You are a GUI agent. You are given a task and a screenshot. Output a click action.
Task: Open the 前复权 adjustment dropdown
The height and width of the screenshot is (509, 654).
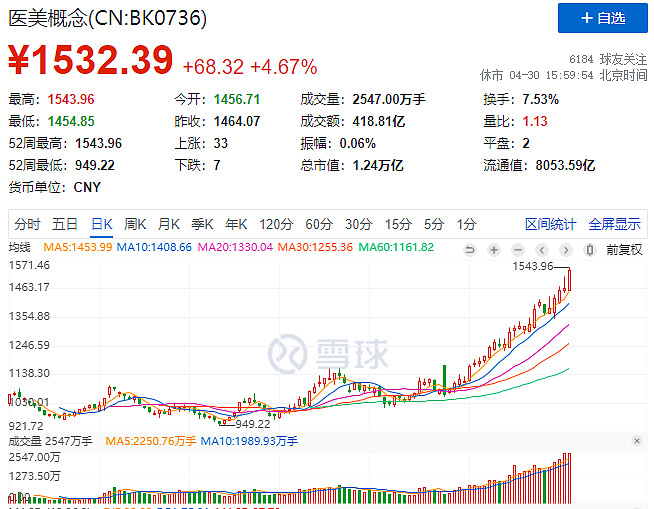pyautogui.click(x=624, y=250)
